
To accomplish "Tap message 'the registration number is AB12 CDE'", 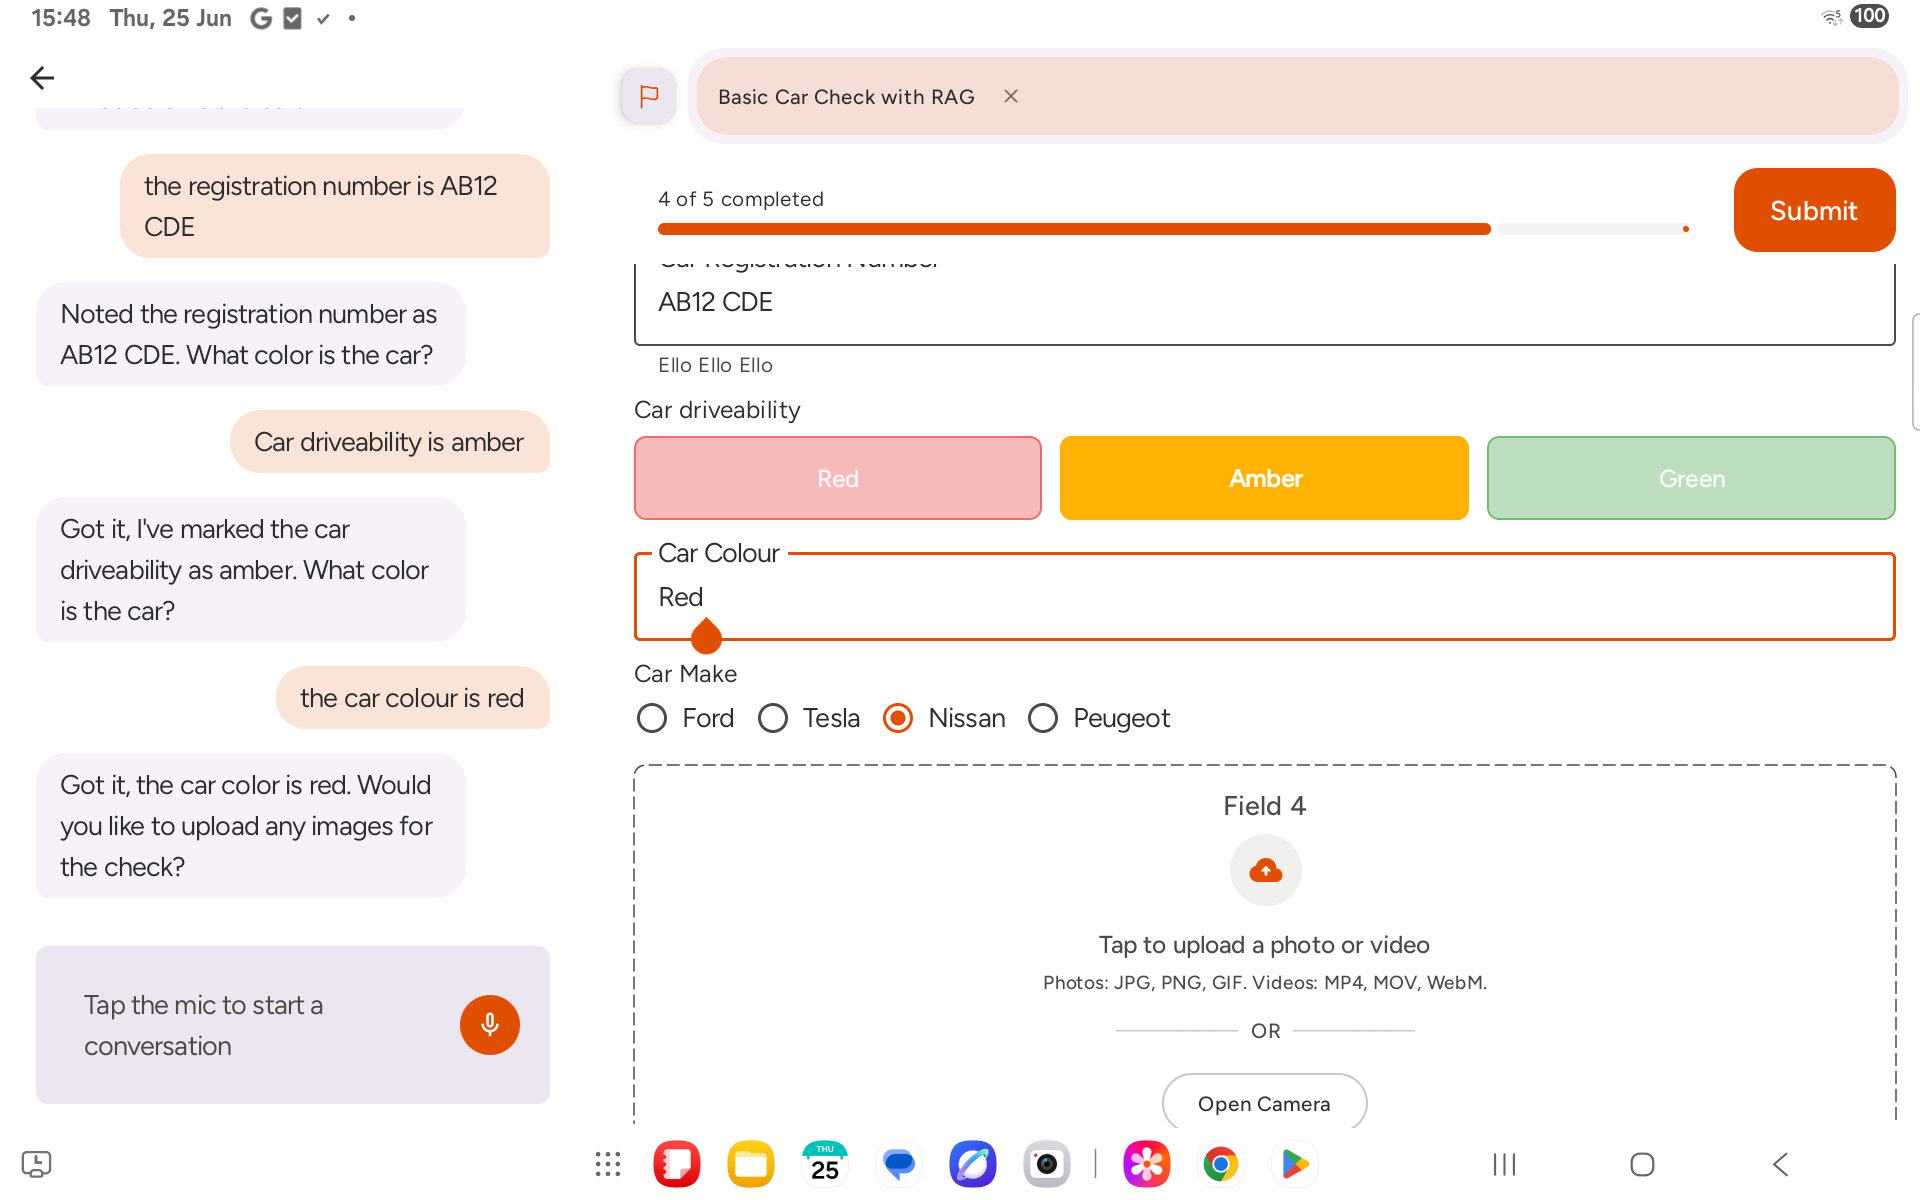I will (x=335, y=206).
